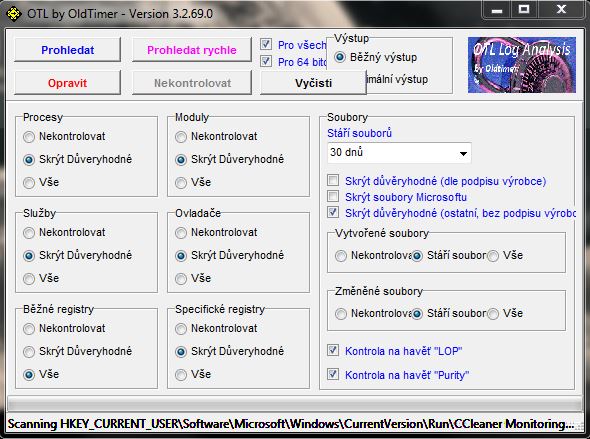
Task: Click the 'Stáří souborů' blue label
Action: tap(359, 133)
